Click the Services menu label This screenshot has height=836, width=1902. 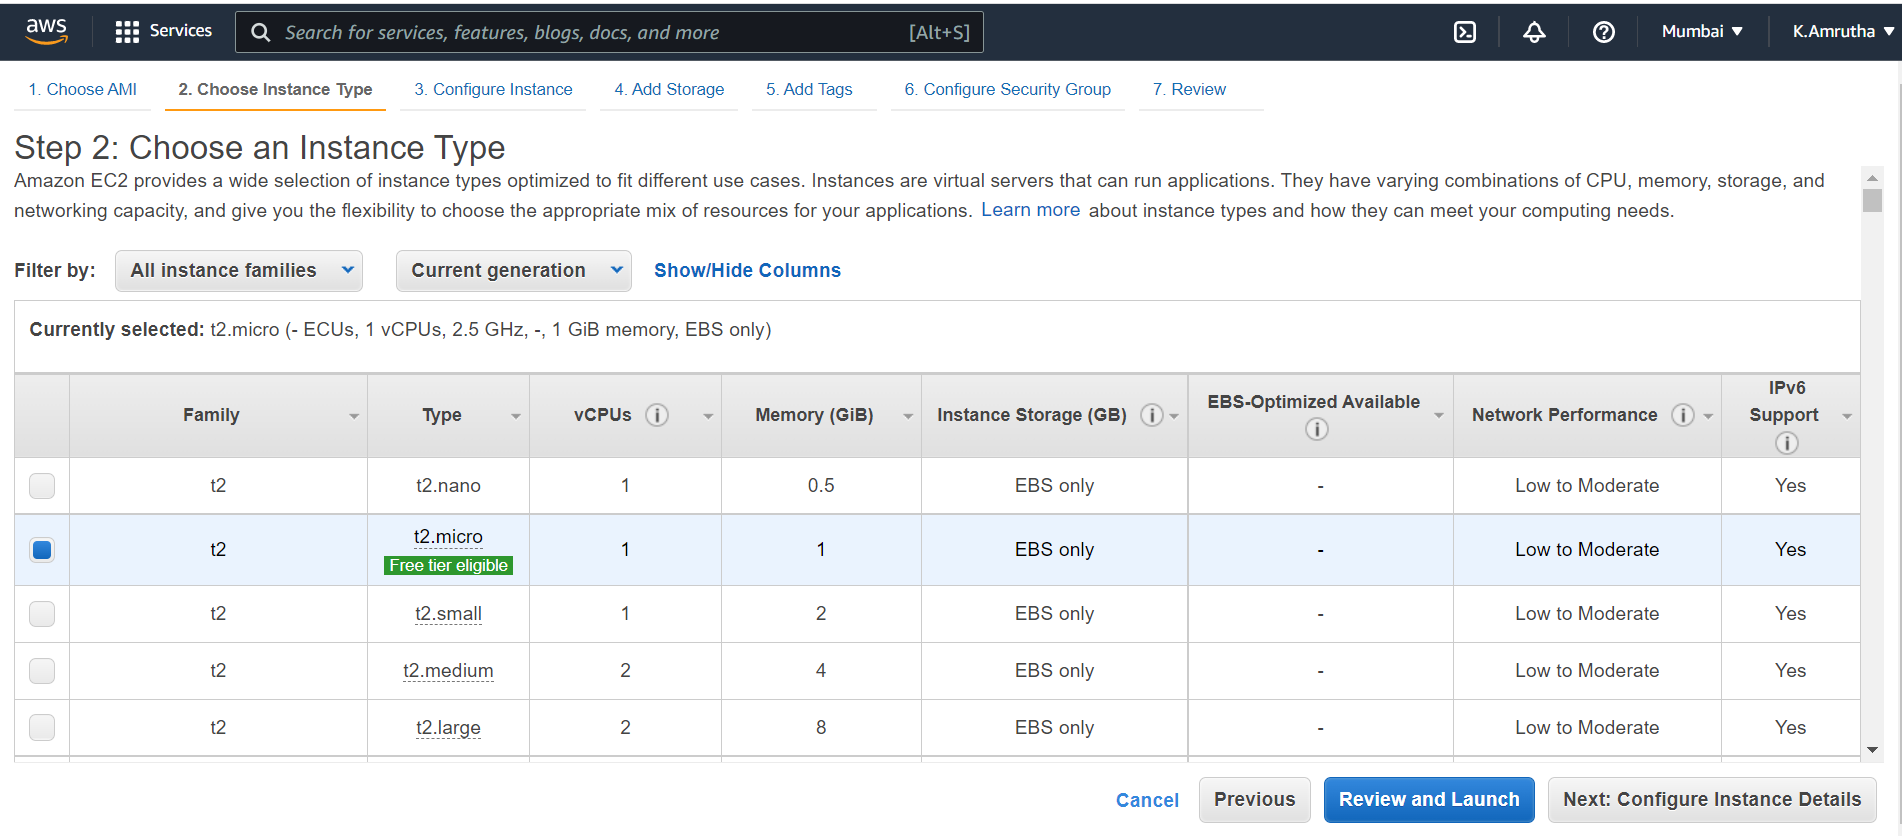click(181, 31)
